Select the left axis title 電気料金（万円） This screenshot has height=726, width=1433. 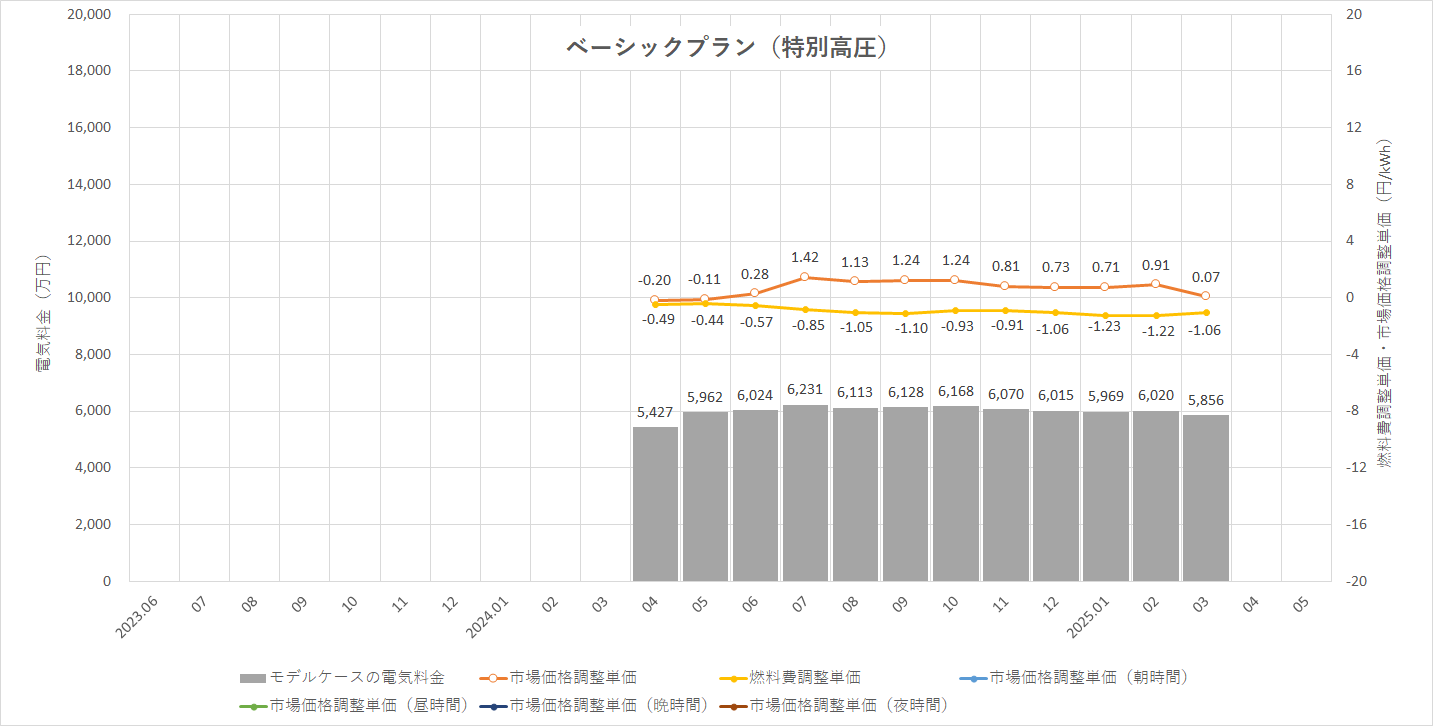pos(43,312)
